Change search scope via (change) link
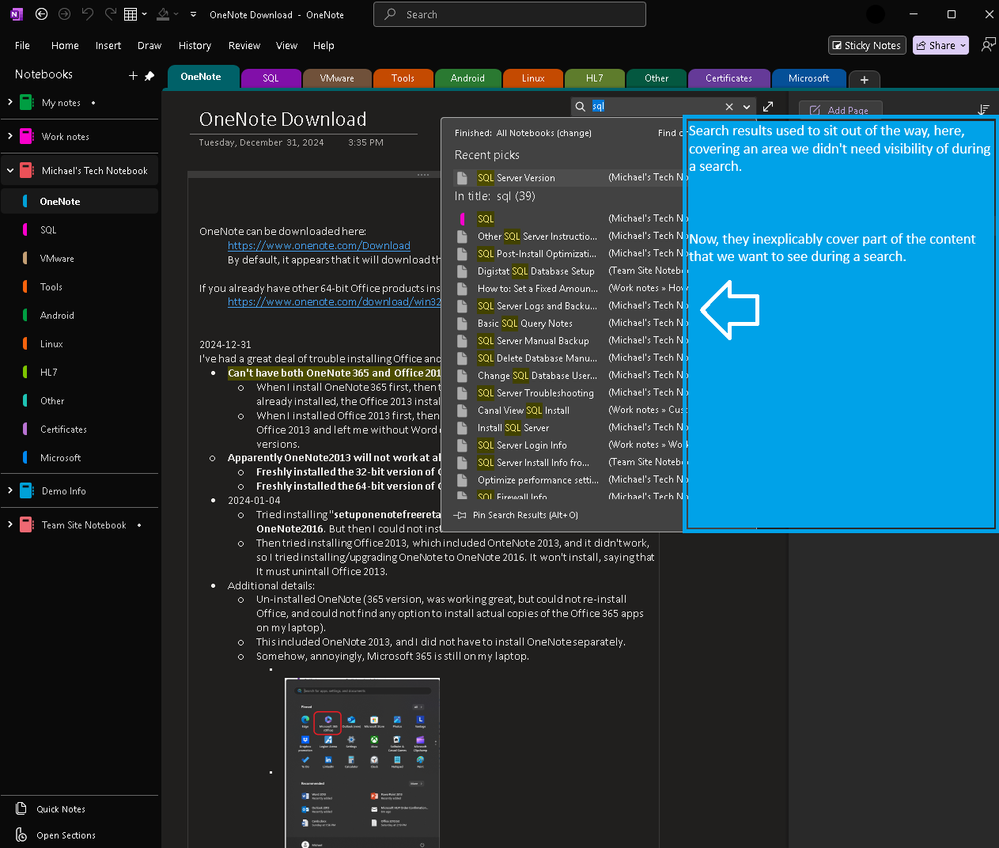 click(x=574, y=133)
